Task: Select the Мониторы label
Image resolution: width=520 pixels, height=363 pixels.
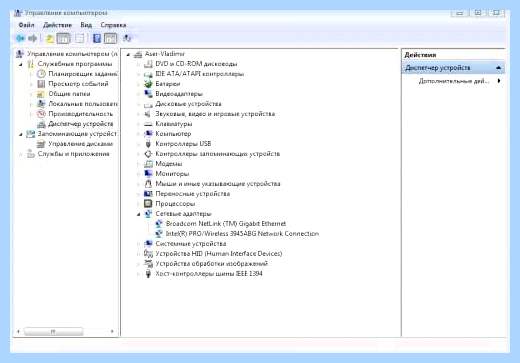Action: 172,174
